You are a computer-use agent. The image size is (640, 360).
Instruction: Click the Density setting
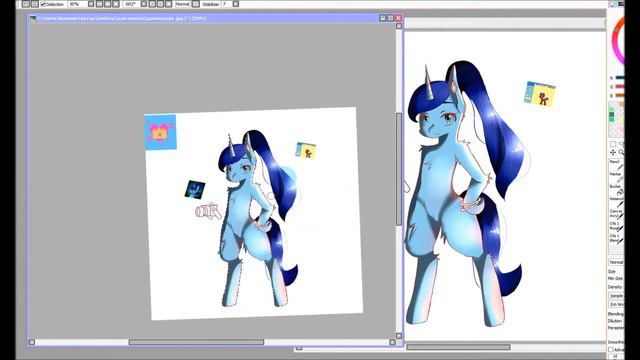[x=615, y=287]
